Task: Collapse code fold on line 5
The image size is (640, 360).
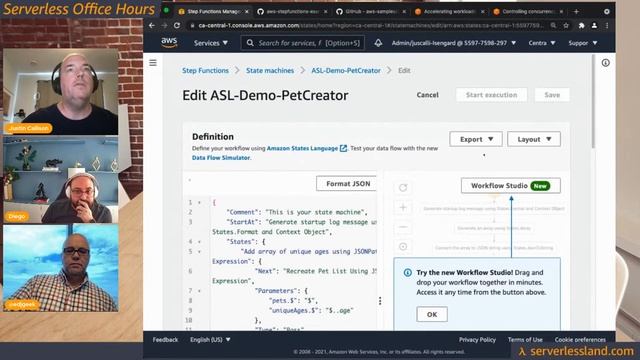Action: click(200, 251)
